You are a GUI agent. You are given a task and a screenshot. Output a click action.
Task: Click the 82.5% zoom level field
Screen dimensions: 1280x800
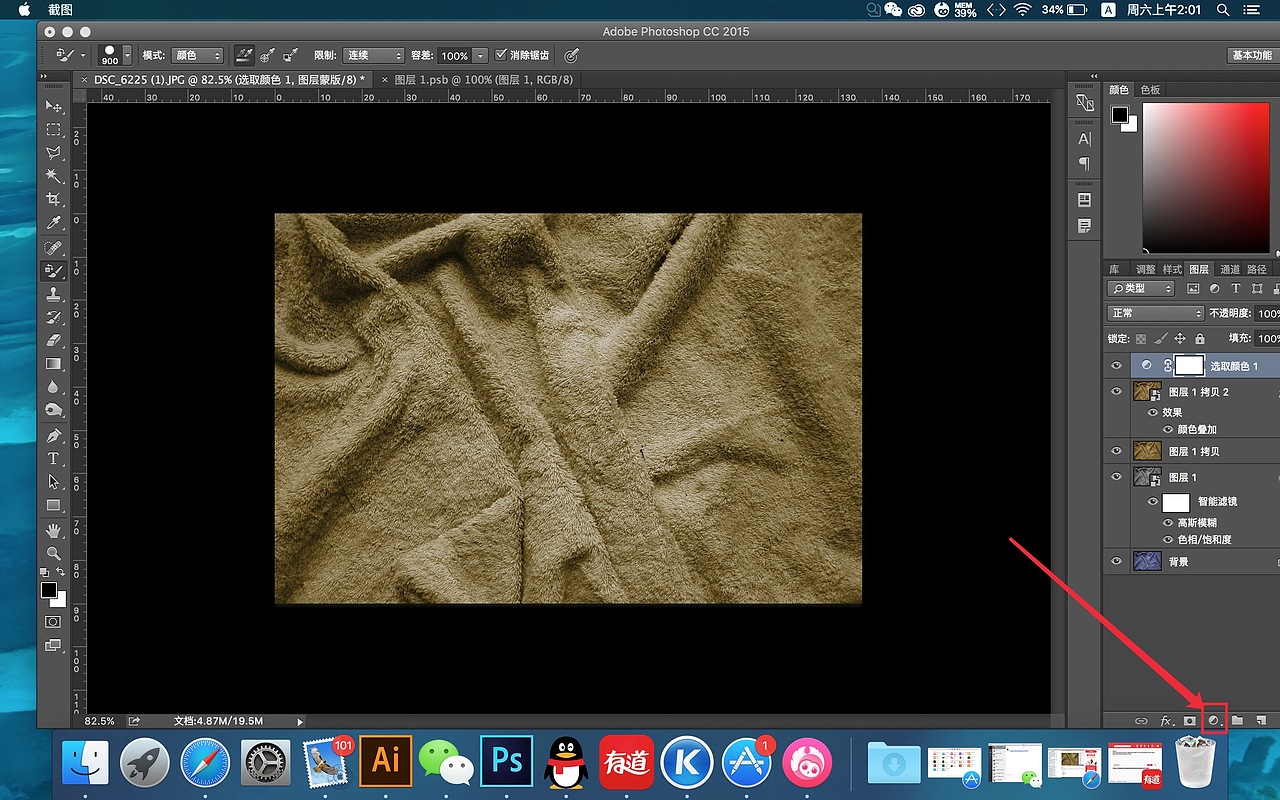100,720
